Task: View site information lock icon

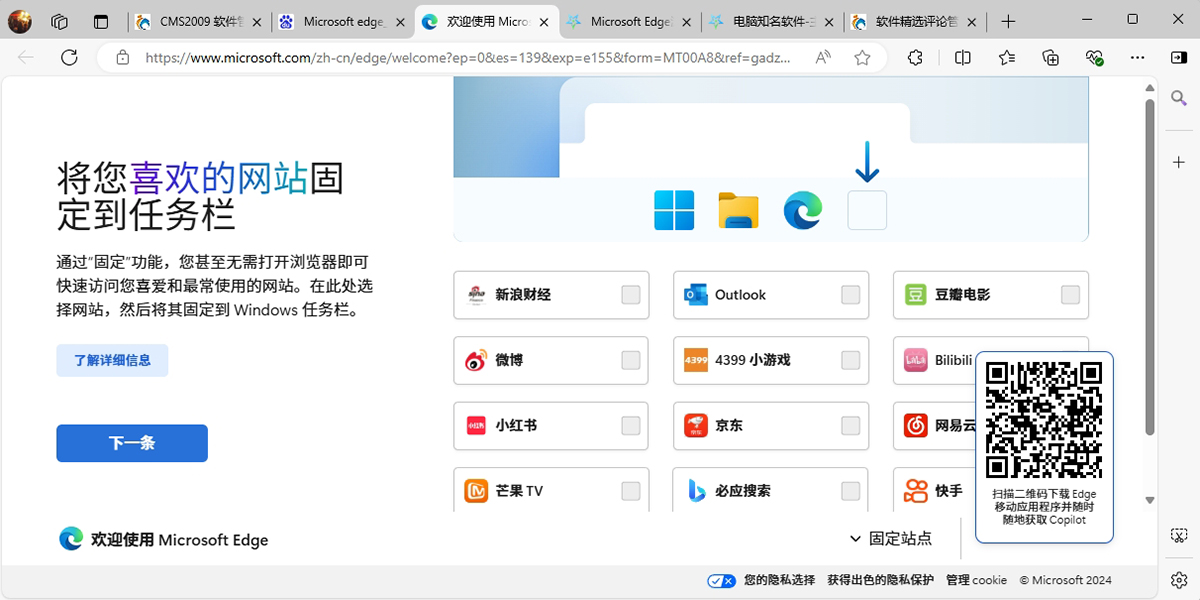Action: coord(122,58)
